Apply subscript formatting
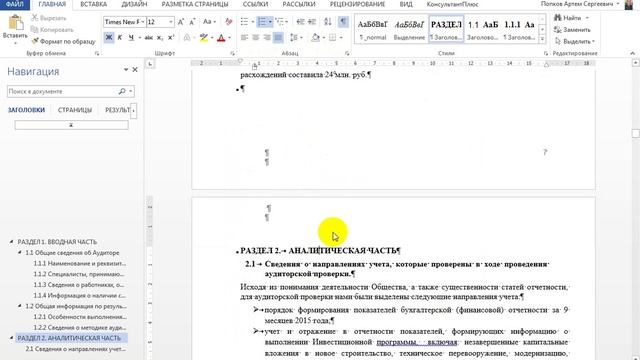The image size is (640, 360). click(160, 38)
